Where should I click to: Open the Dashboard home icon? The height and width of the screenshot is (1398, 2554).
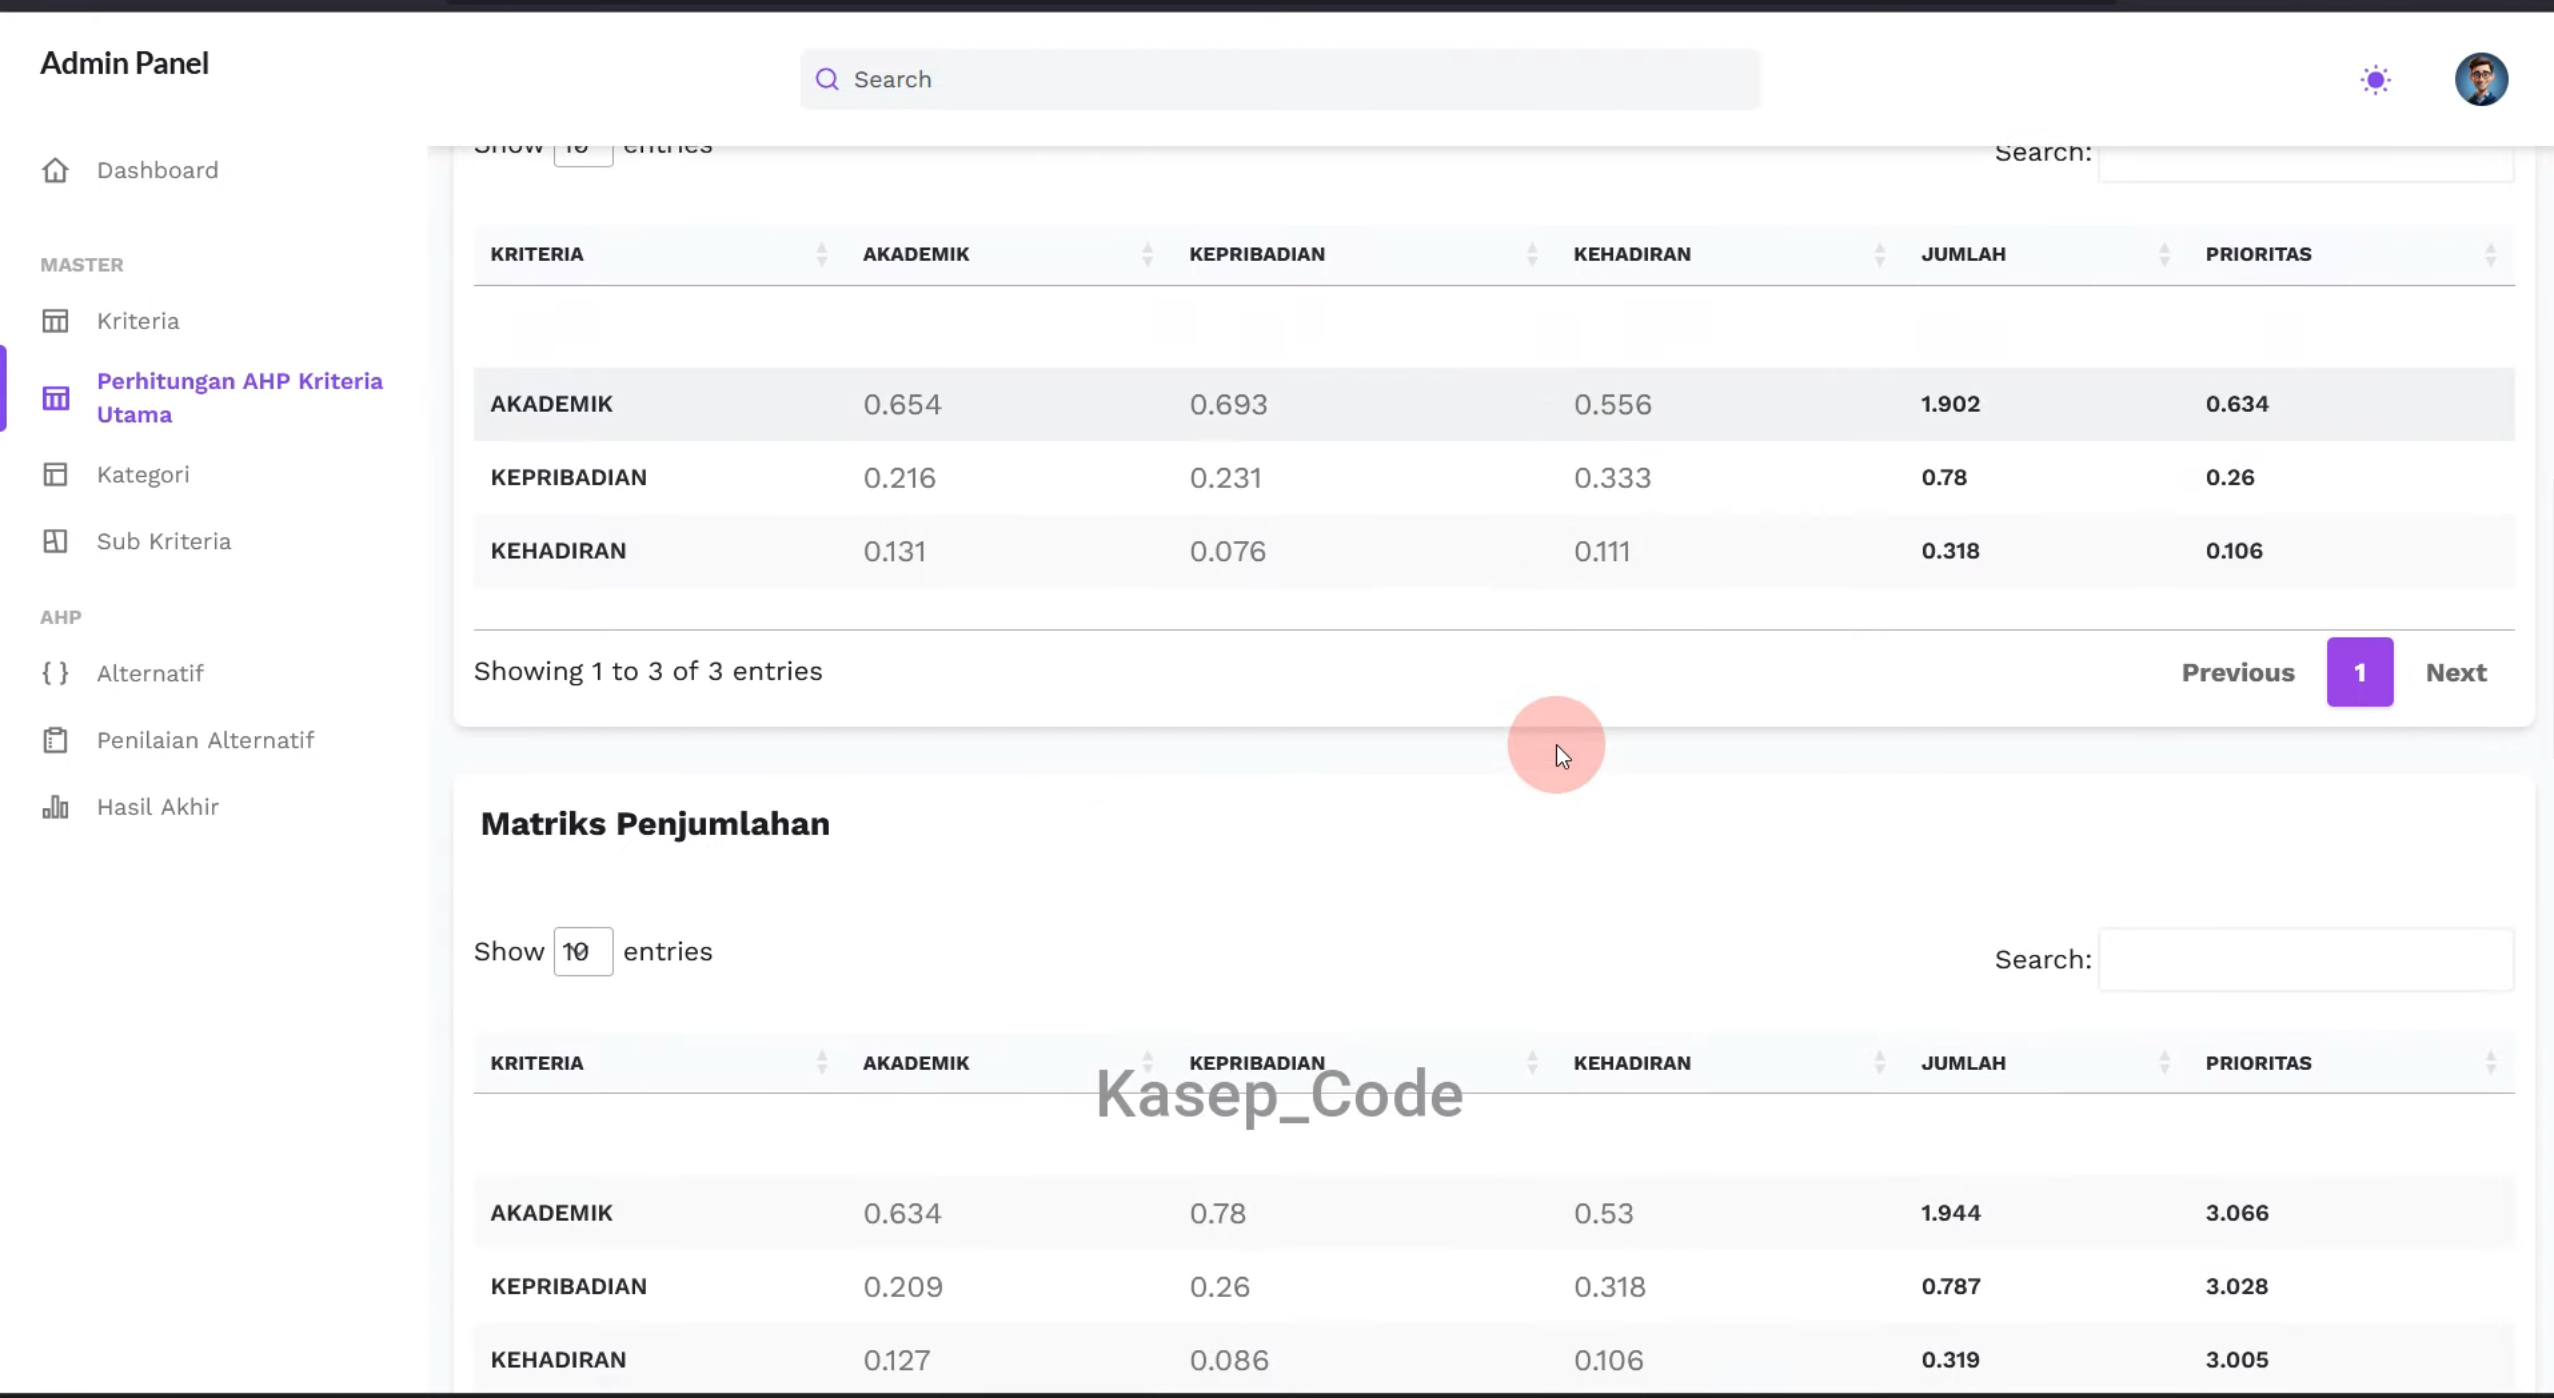(55, 170)
